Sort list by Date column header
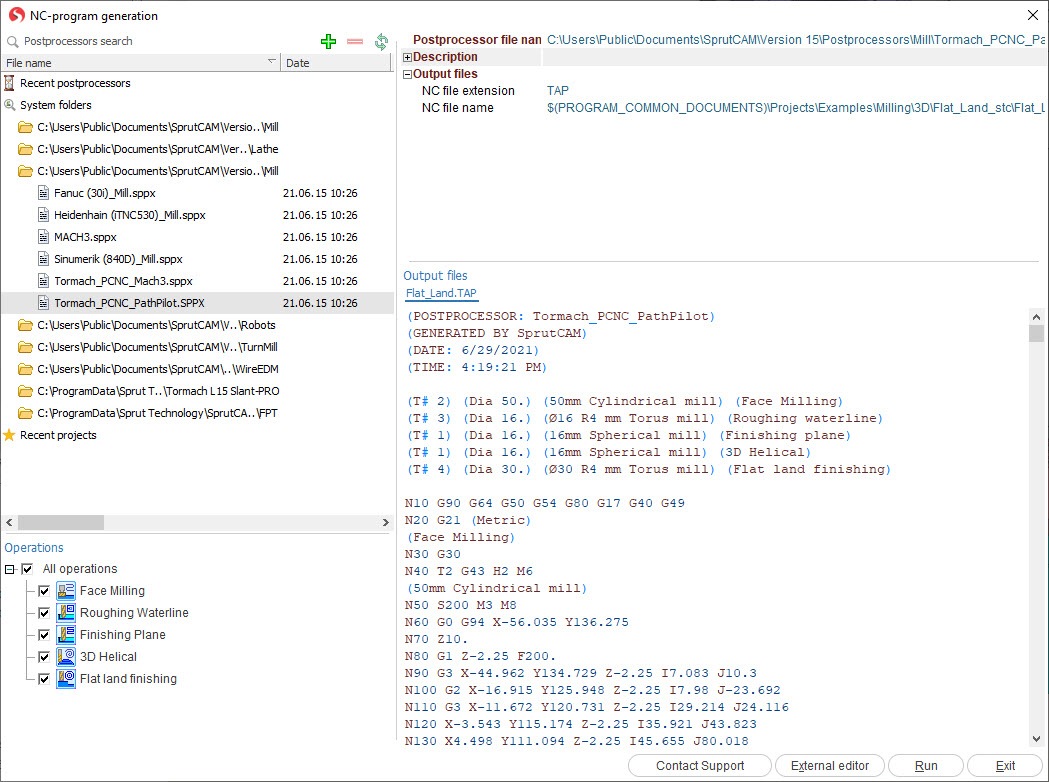This screenshot has height=782, width=1049. tap(336, 63)
